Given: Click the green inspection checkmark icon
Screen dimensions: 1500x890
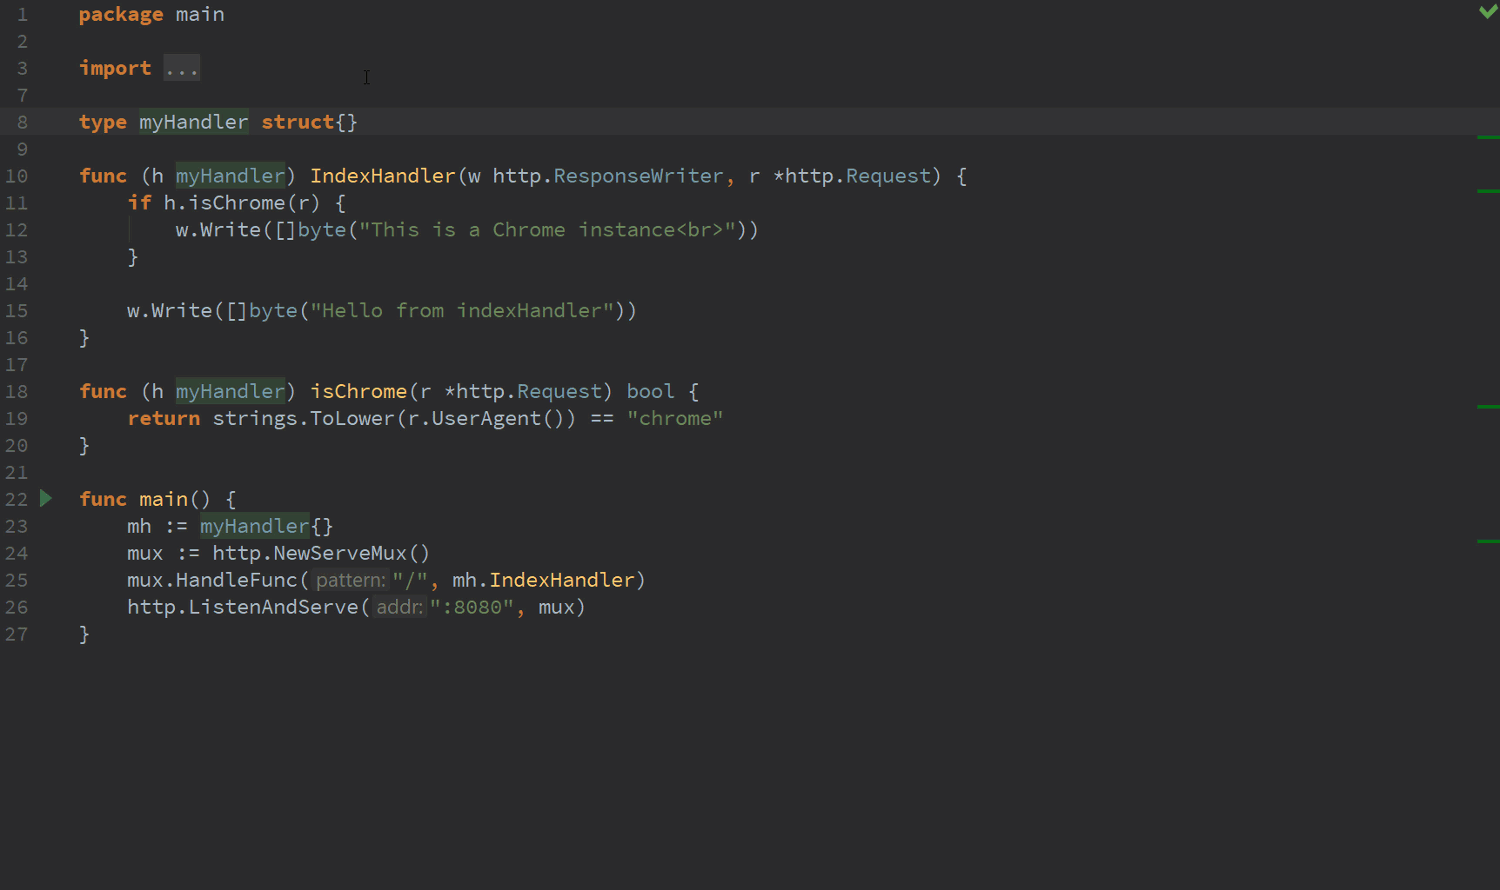Looking at the screenshot, I should (1488, 12).
